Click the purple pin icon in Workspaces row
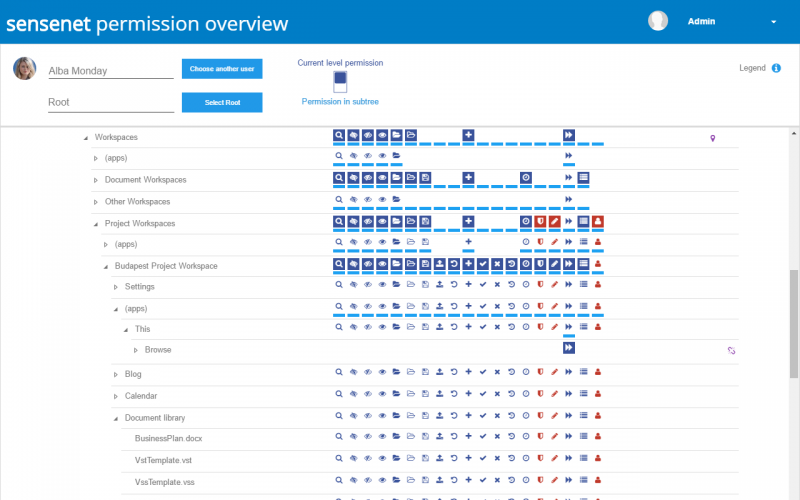 [x=713, y=138]
